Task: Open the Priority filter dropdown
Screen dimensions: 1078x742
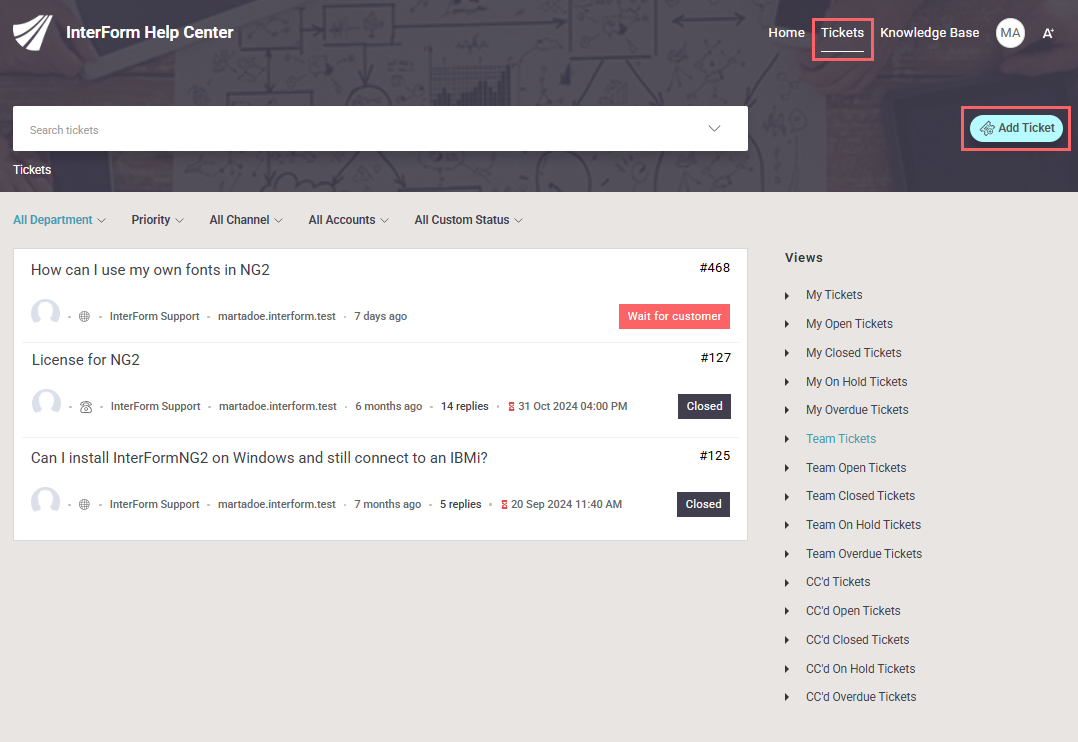Action: click(157, 220)
